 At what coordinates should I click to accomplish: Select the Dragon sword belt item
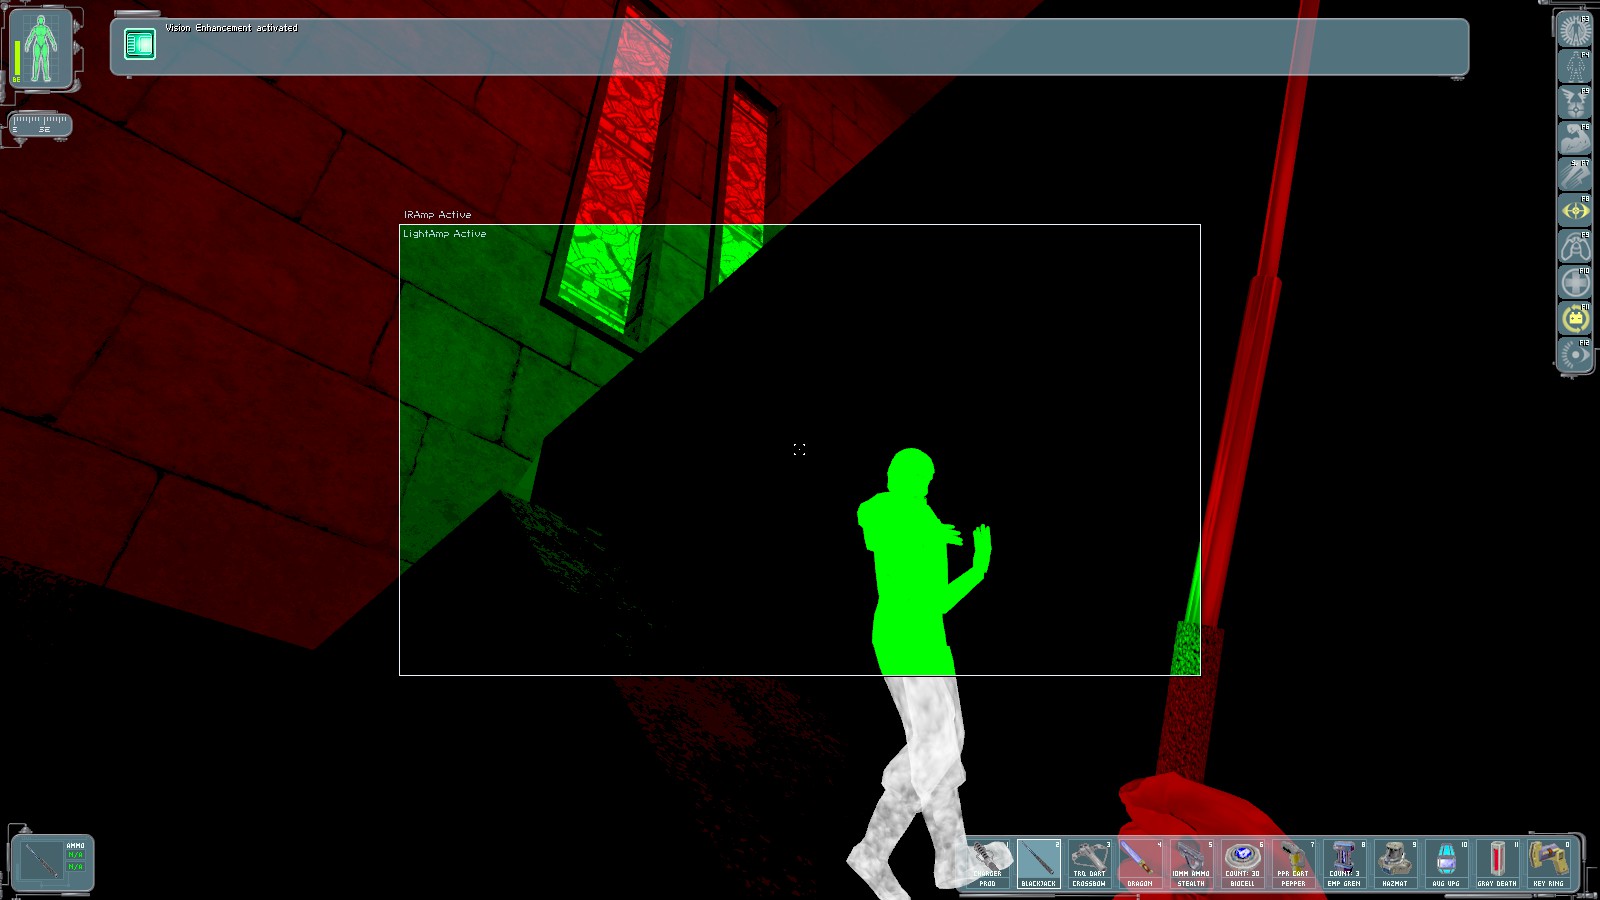[x=1140, y=864]
